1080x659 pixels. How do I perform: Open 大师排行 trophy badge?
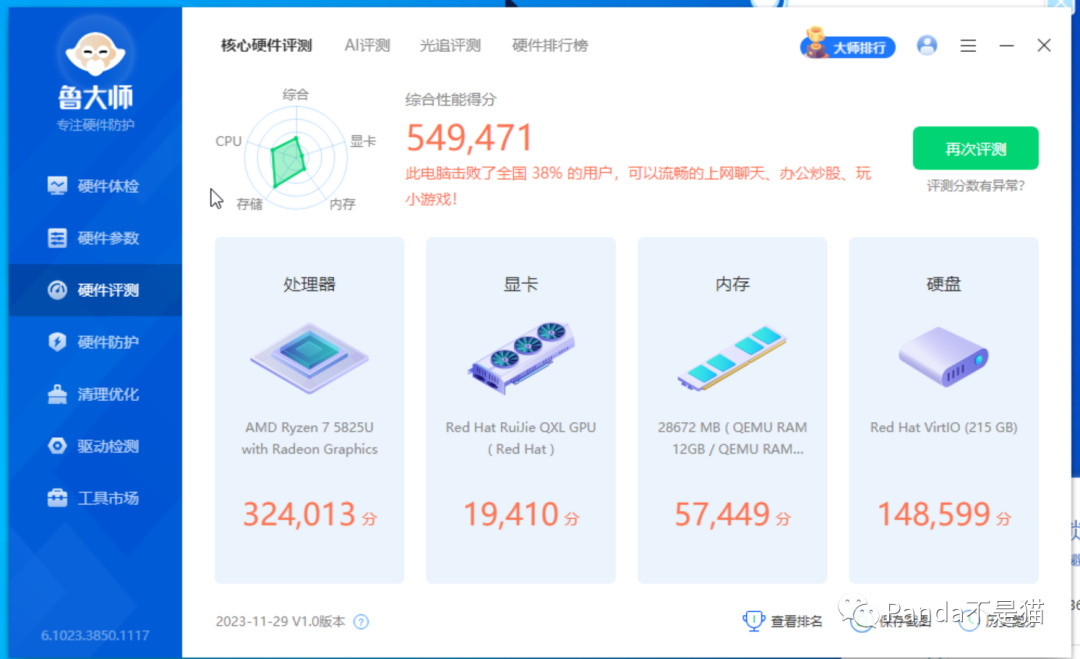[848, 45]
